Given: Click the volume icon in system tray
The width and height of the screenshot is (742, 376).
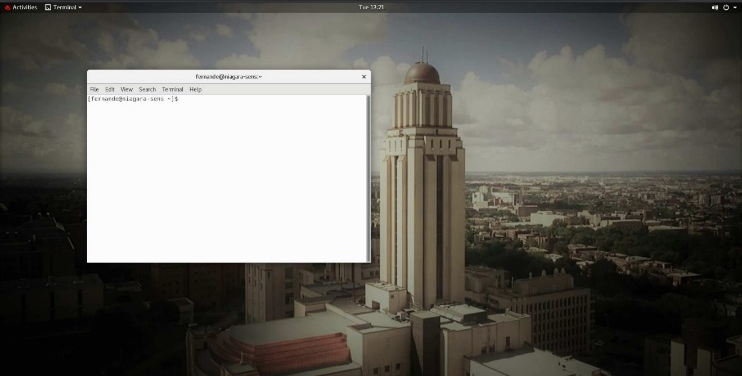Looking at the screenshot, I should coord(715,8).
